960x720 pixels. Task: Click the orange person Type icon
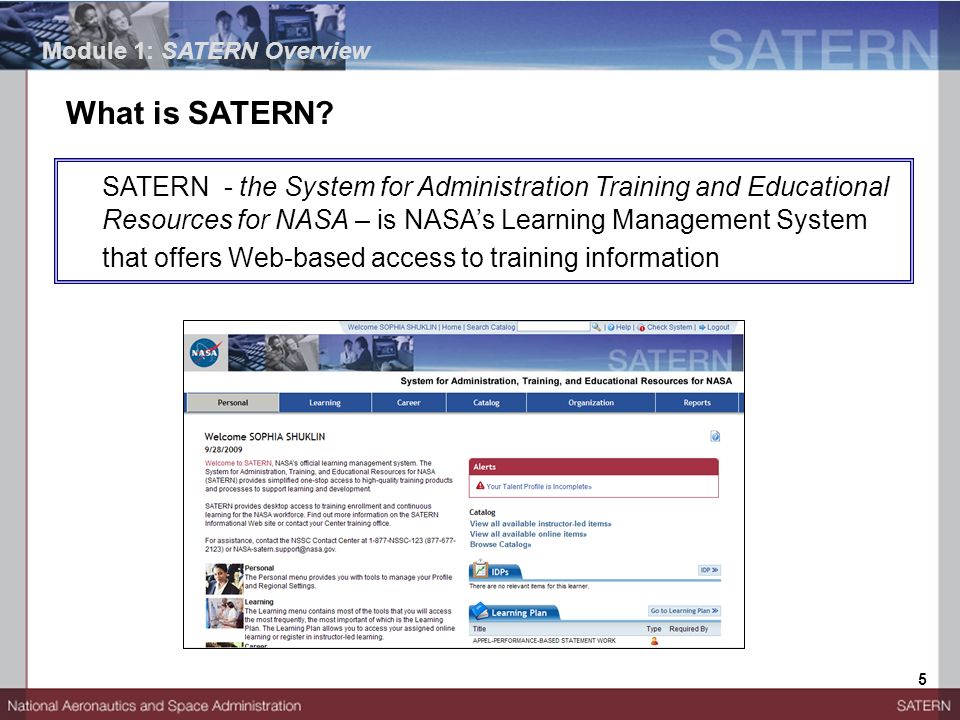tap(654, 640)
